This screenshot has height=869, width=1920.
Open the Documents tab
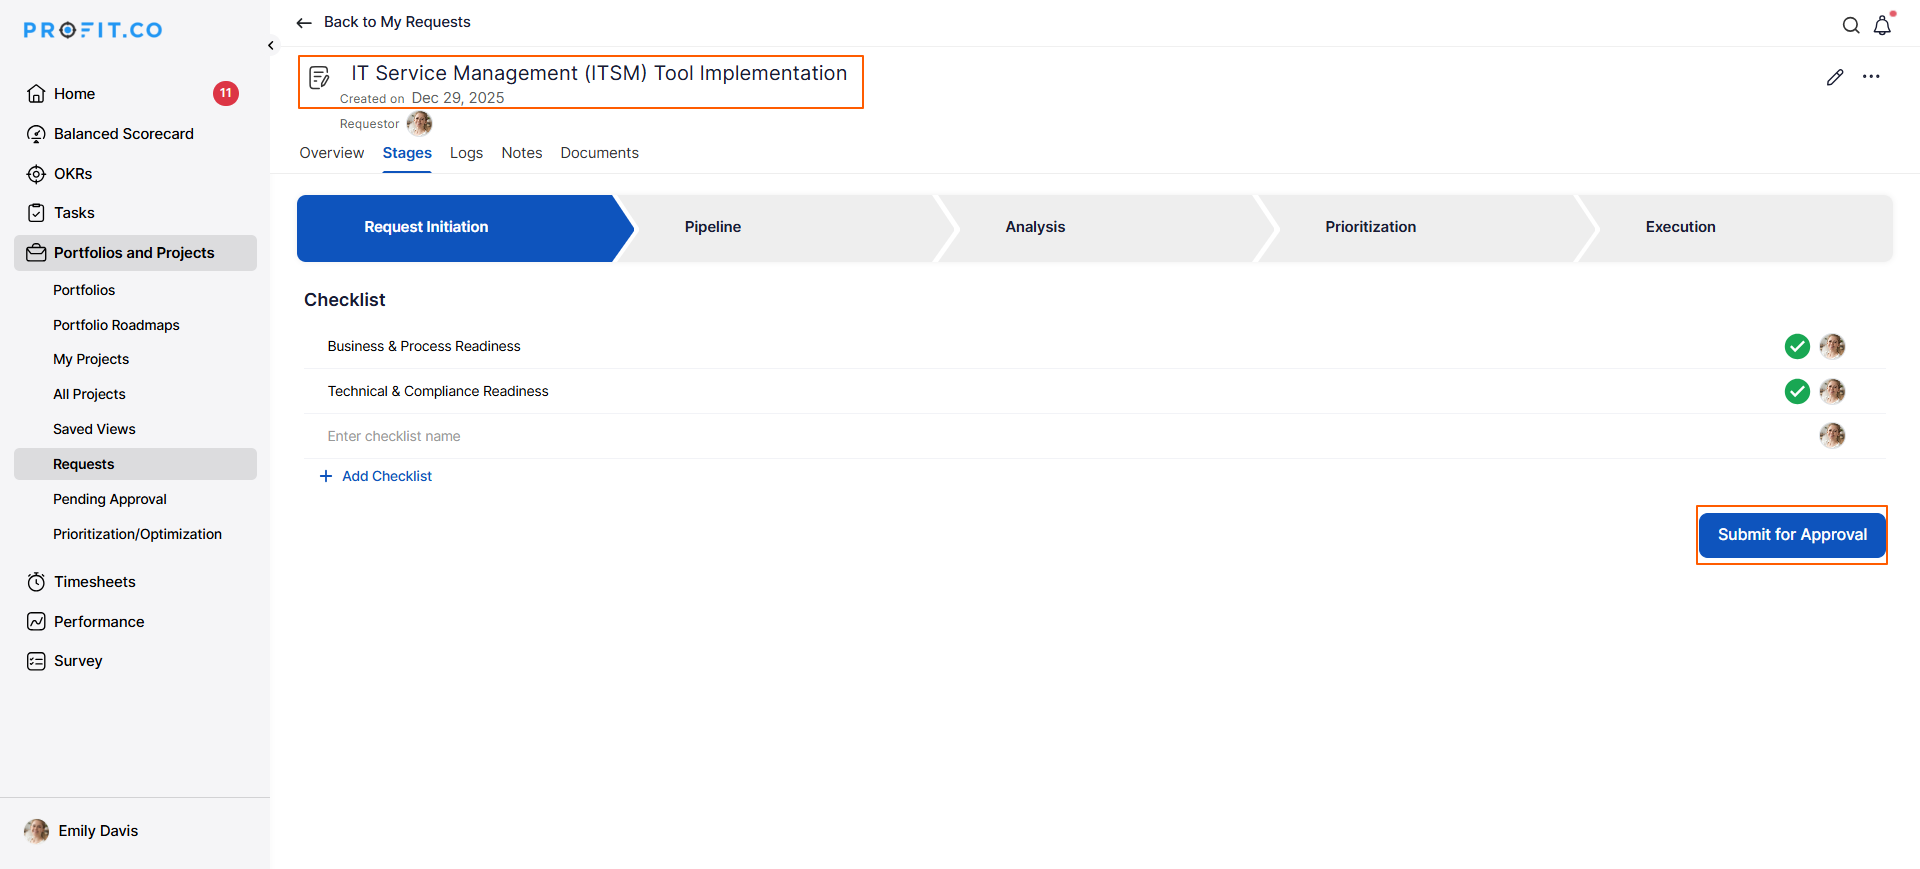click(x=599, y=153)
